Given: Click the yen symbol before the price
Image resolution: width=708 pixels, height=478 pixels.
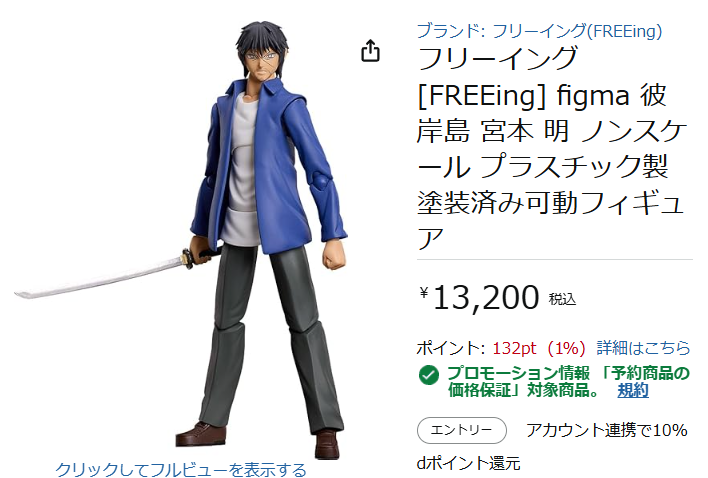Looking at the screenshot, I should click(x=424, y=293).
